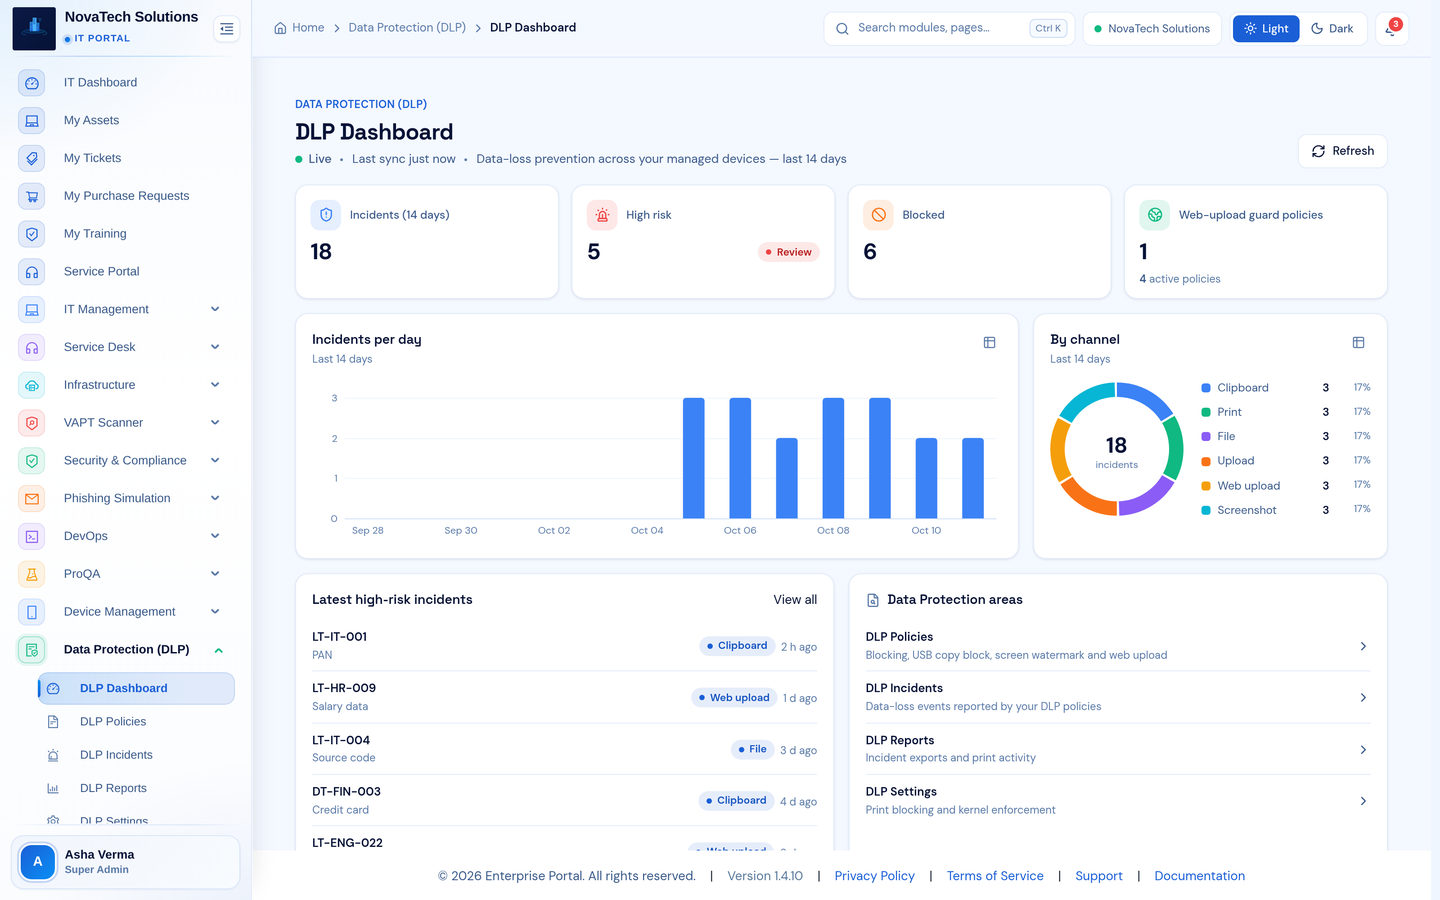Click the File purple legend swatch
The width and height of the screenshot is (1440, 900).
(x=1206, y=437)
